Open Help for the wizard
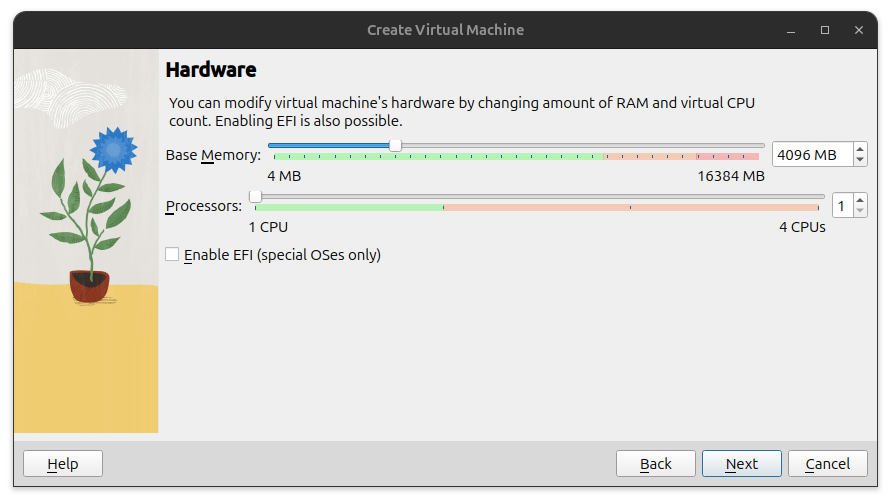The image size is (891, 503). (x=63, y=464)
